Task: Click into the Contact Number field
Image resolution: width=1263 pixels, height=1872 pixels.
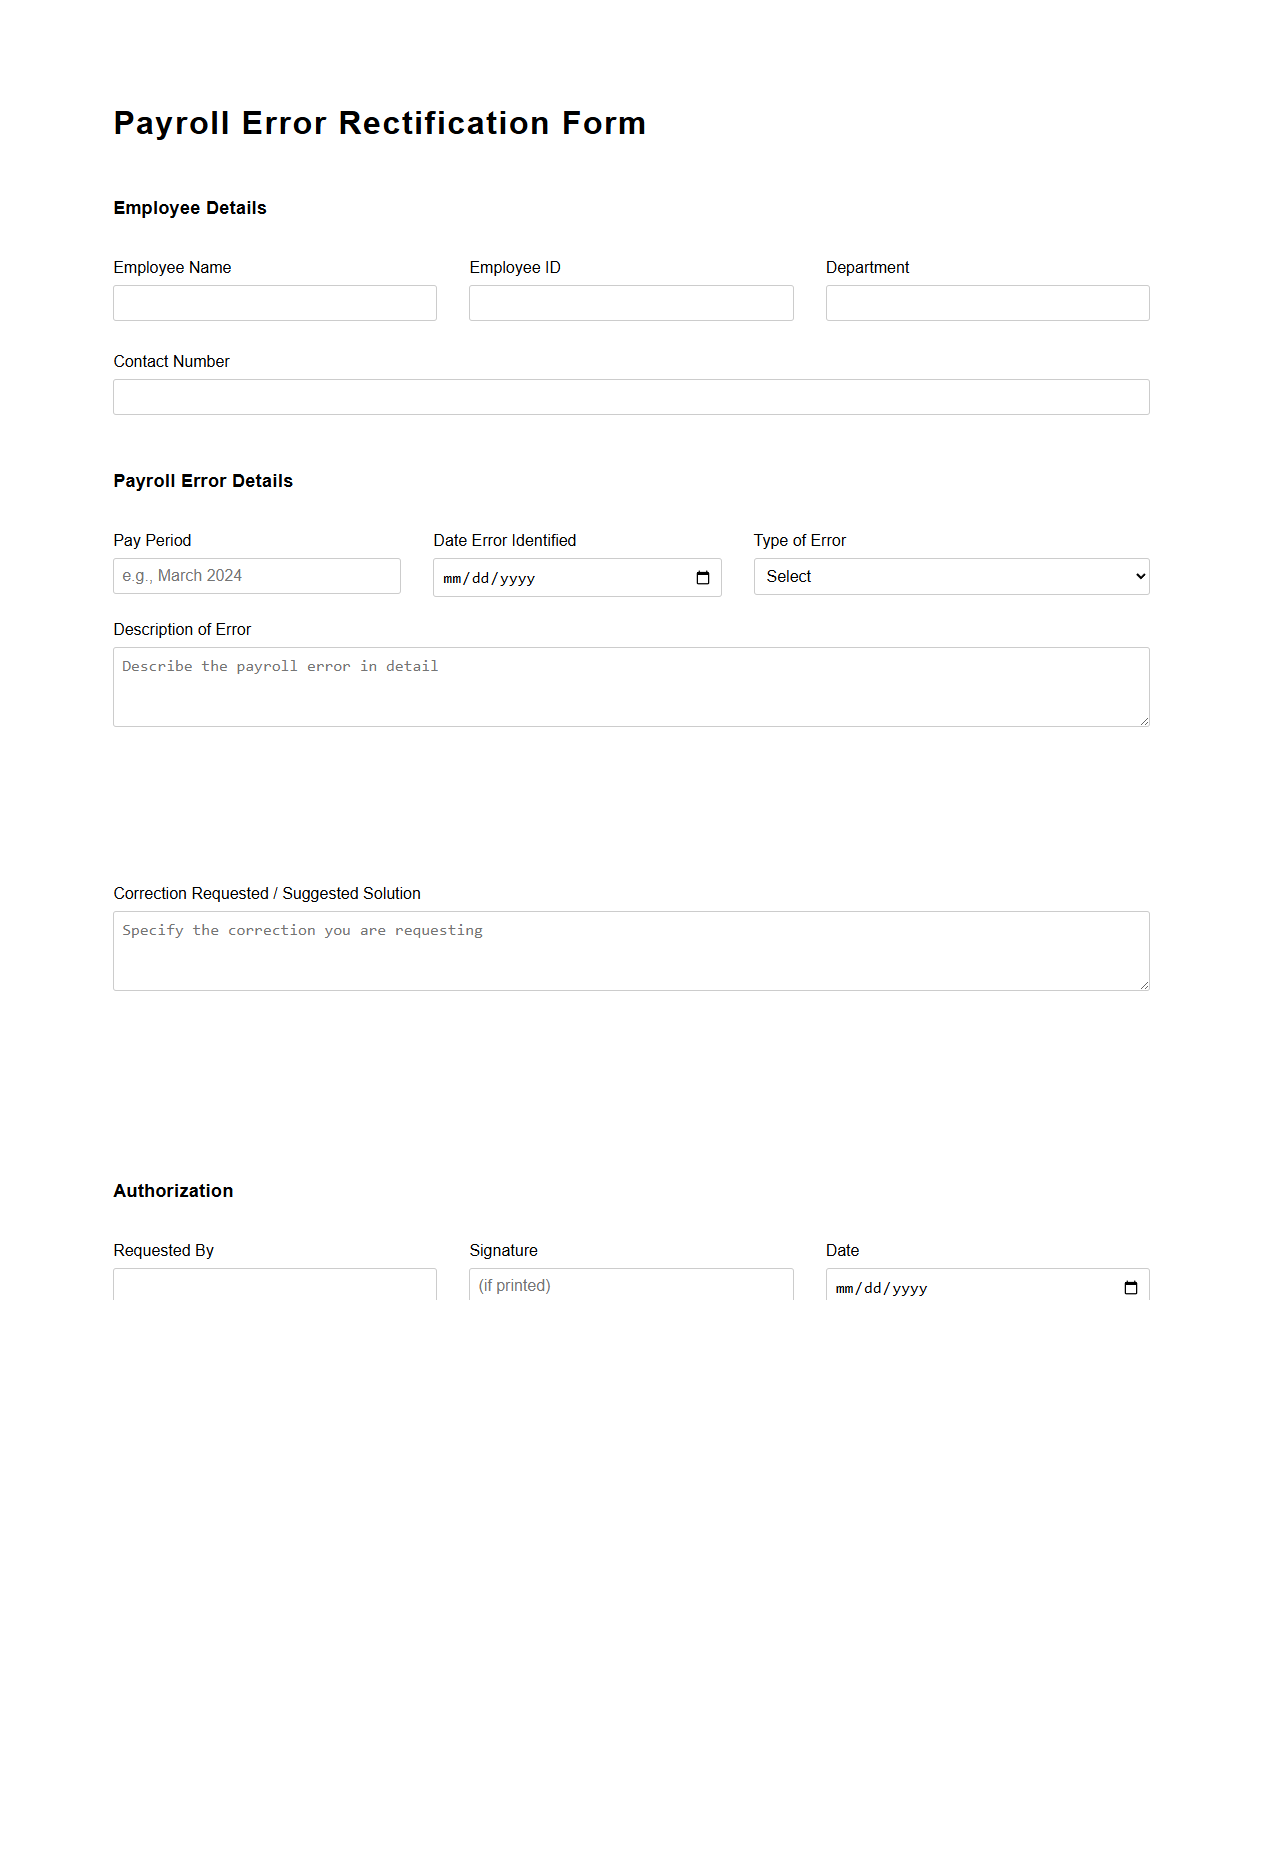Action: coord(631,397)
